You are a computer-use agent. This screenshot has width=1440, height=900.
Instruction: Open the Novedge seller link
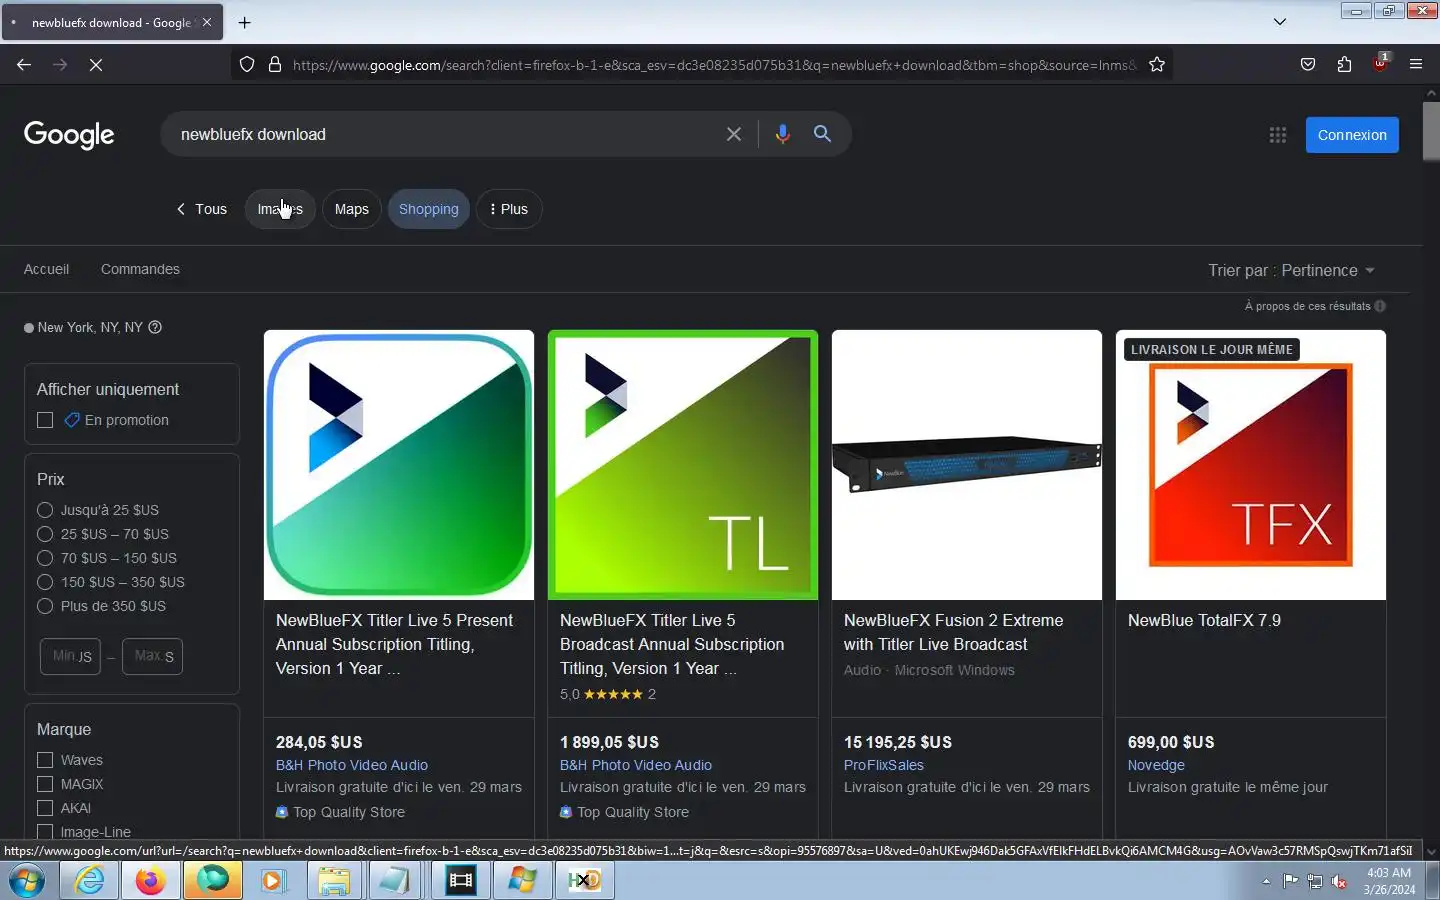click(1156, 765)
